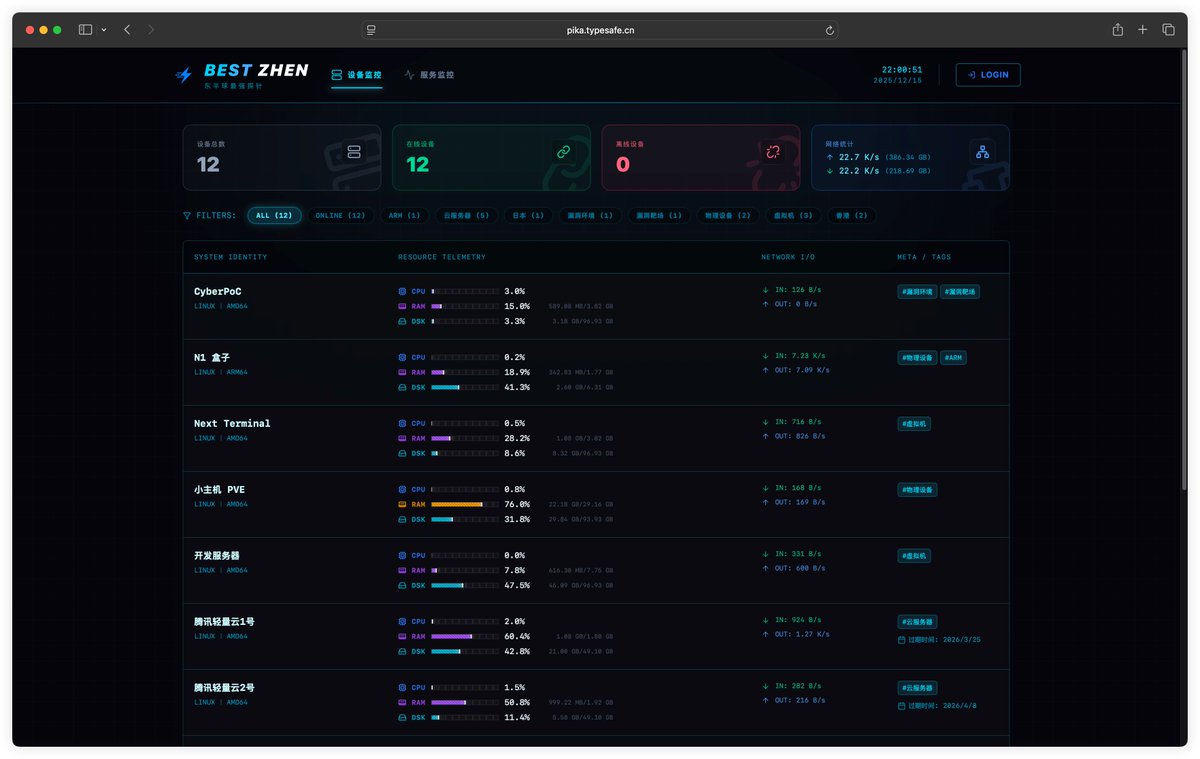Toggle the 香港 (2) filter chip
Screen dimensions: 1200x759
pos(852,215)
